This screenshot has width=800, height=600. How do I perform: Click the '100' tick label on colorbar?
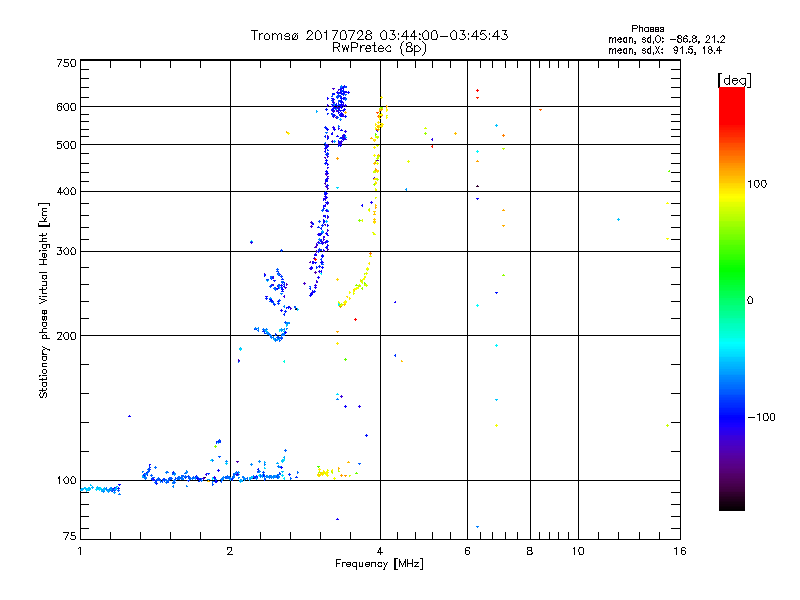pyautogui.click(x=757, y=184)
